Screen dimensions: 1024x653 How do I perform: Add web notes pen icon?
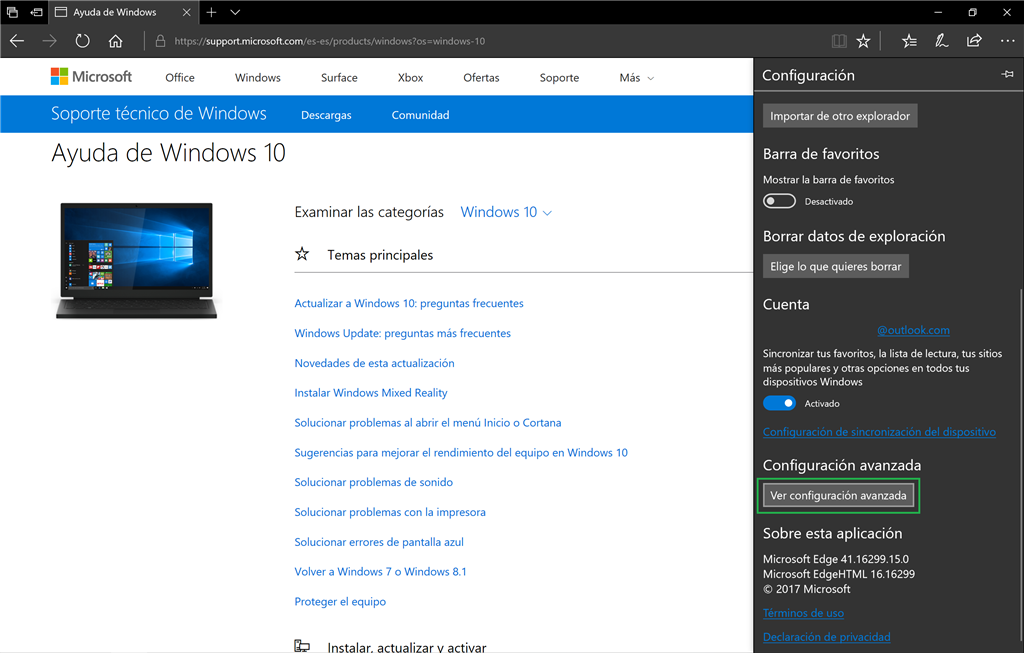coord(941,41)
